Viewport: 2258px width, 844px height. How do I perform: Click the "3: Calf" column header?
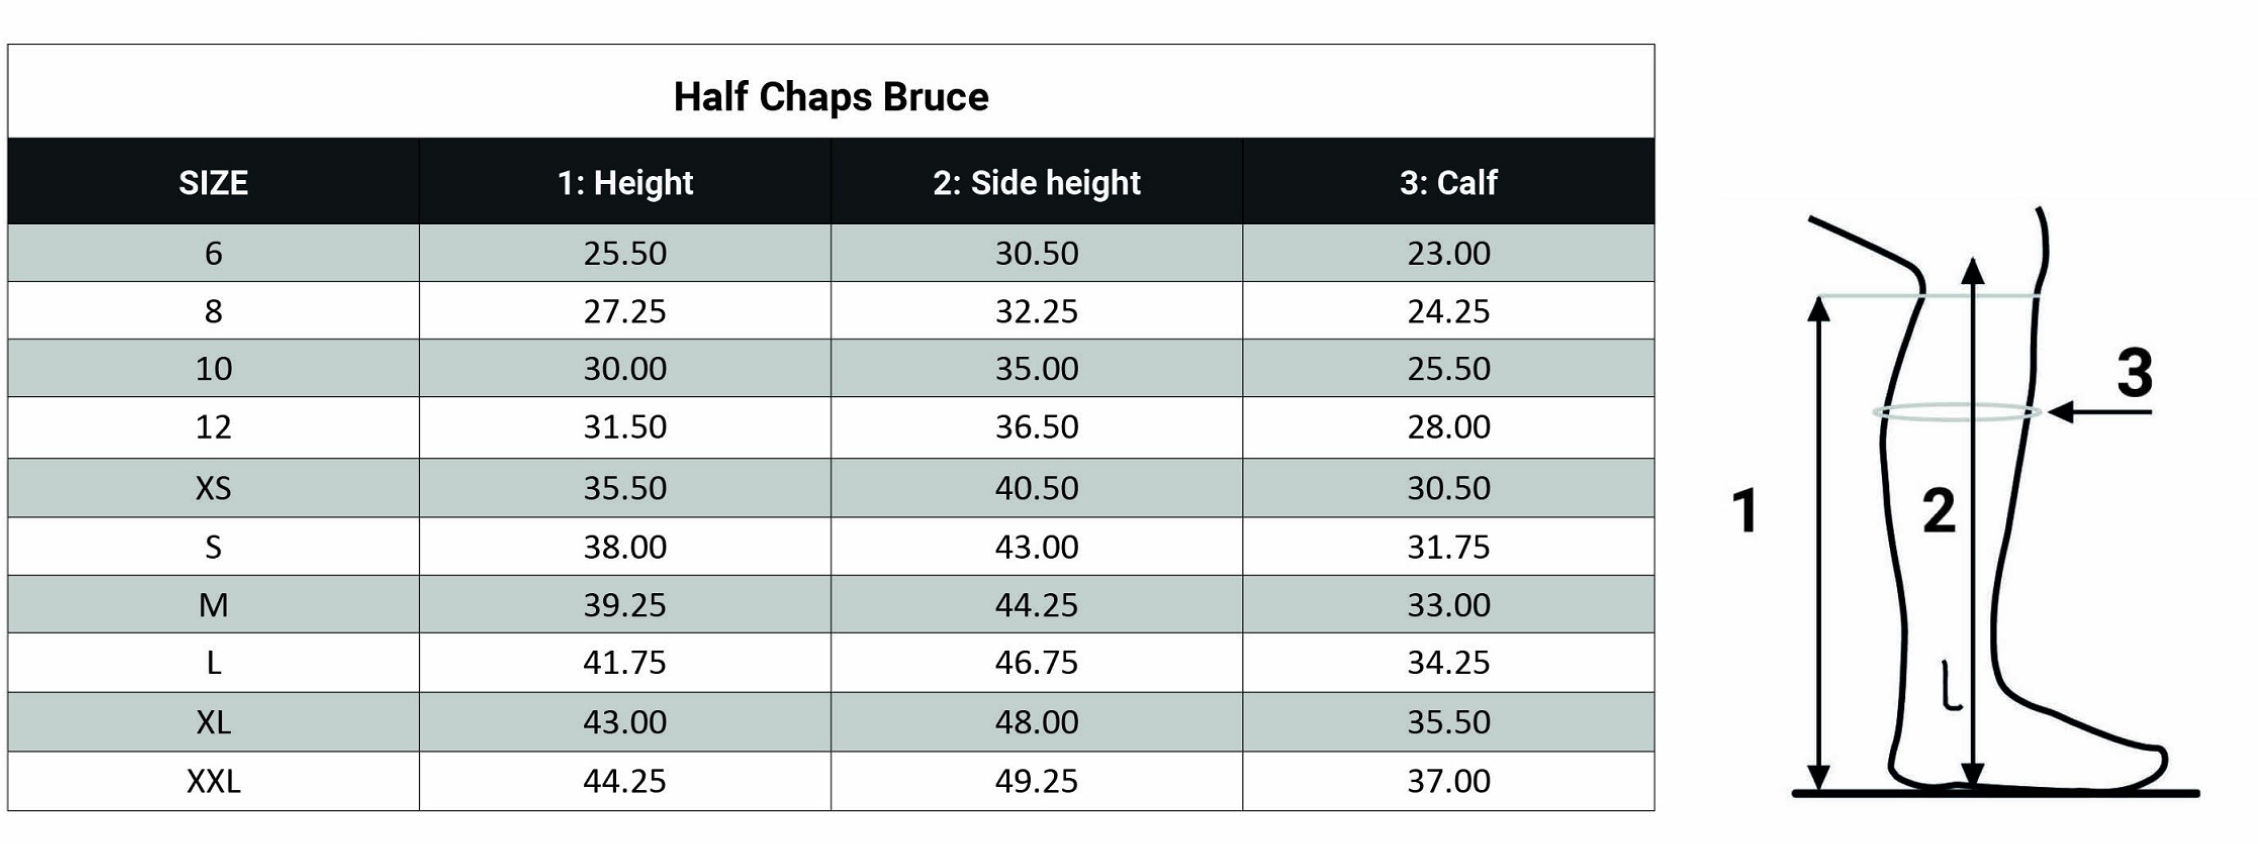coord(1448,183)
